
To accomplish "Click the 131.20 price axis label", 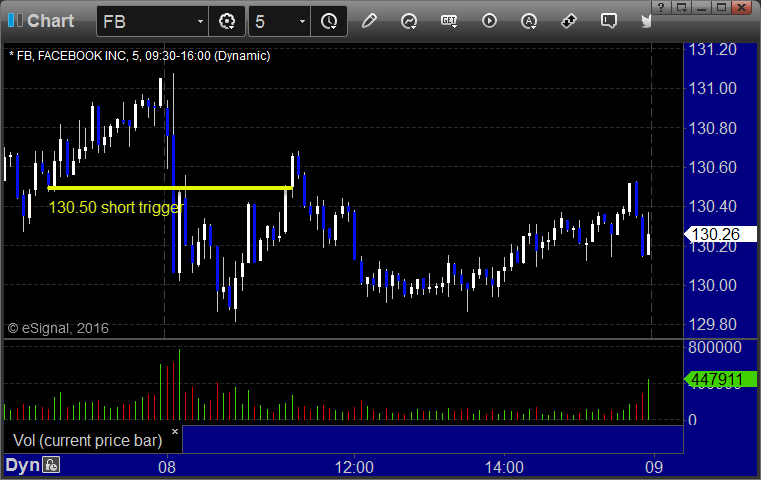I will click(712, 50).
